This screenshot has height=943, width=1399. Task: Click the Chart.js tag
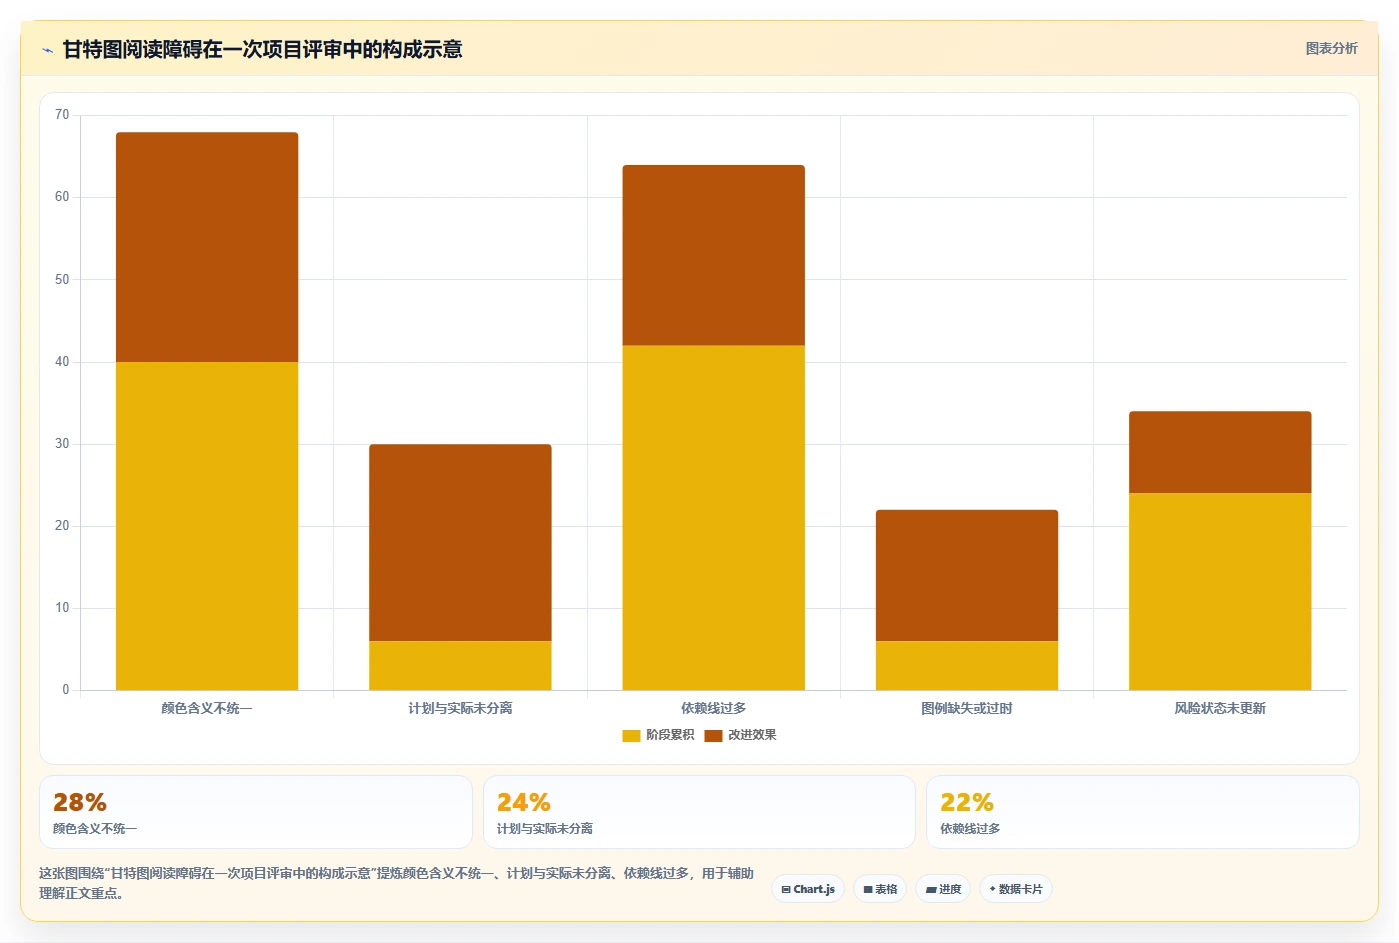808,889
